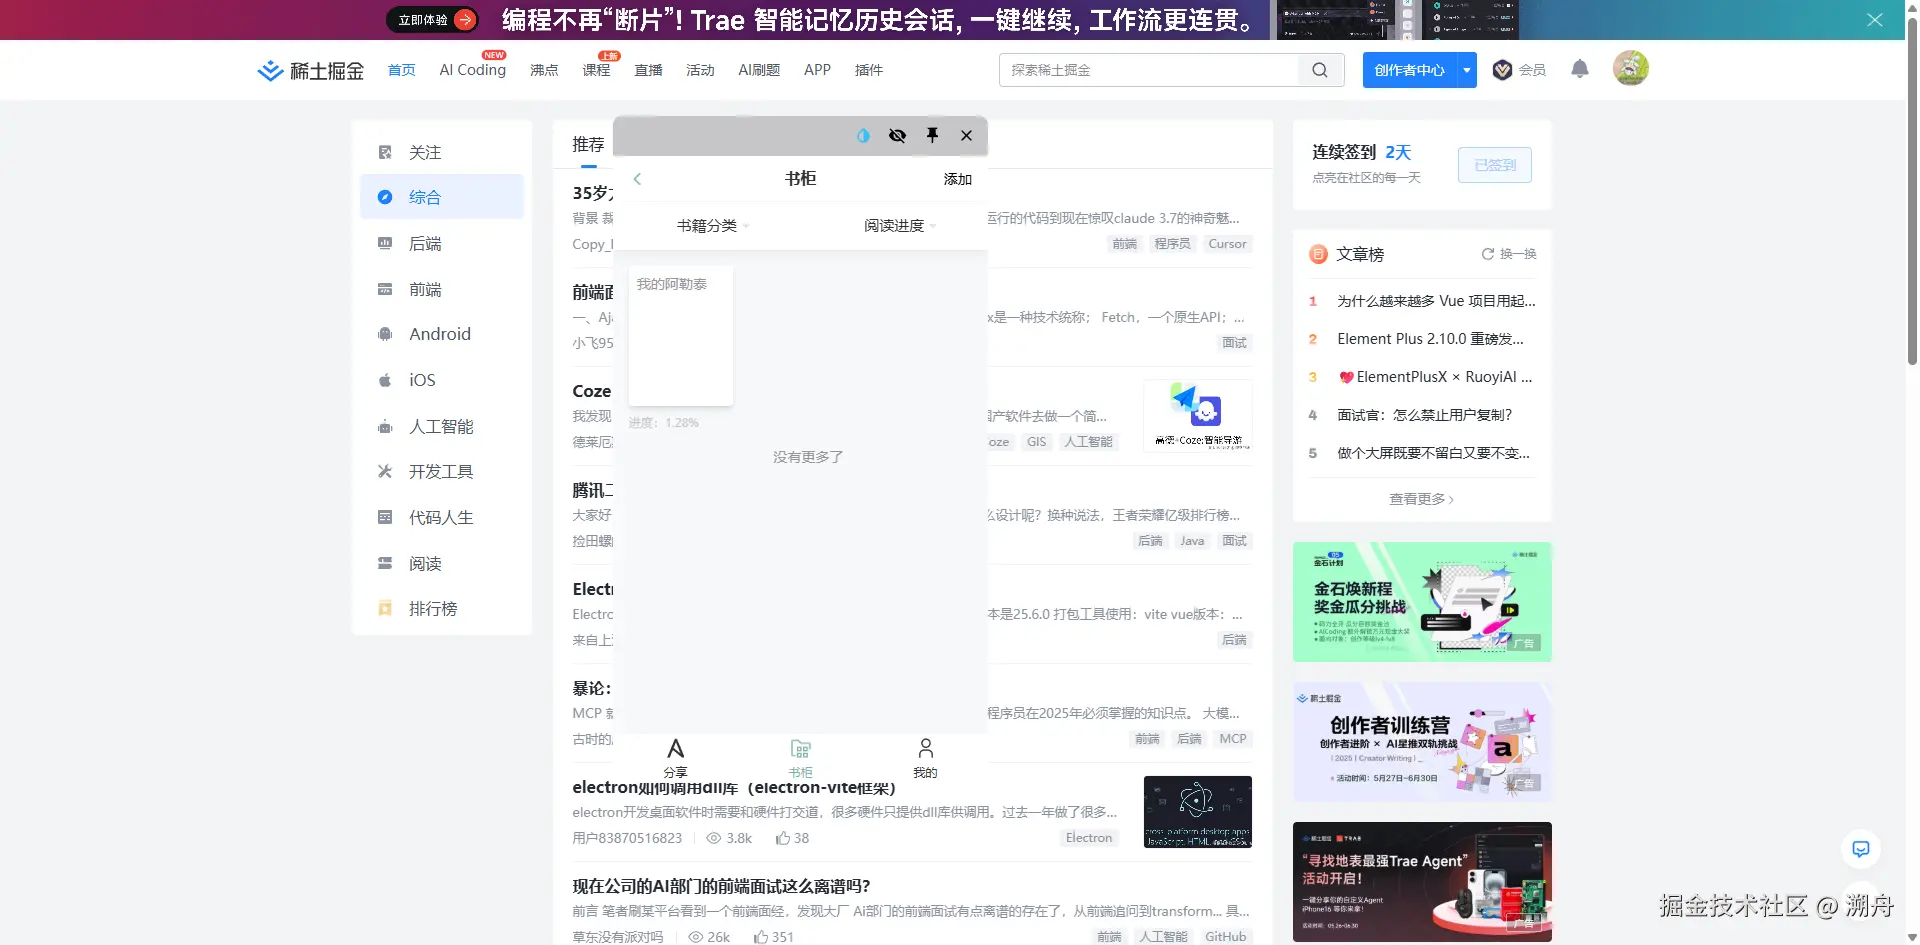This screenshot has height=945, width=1920.
Task: Expand the 阅读进度 dropdown
Action: coord(900,226)
